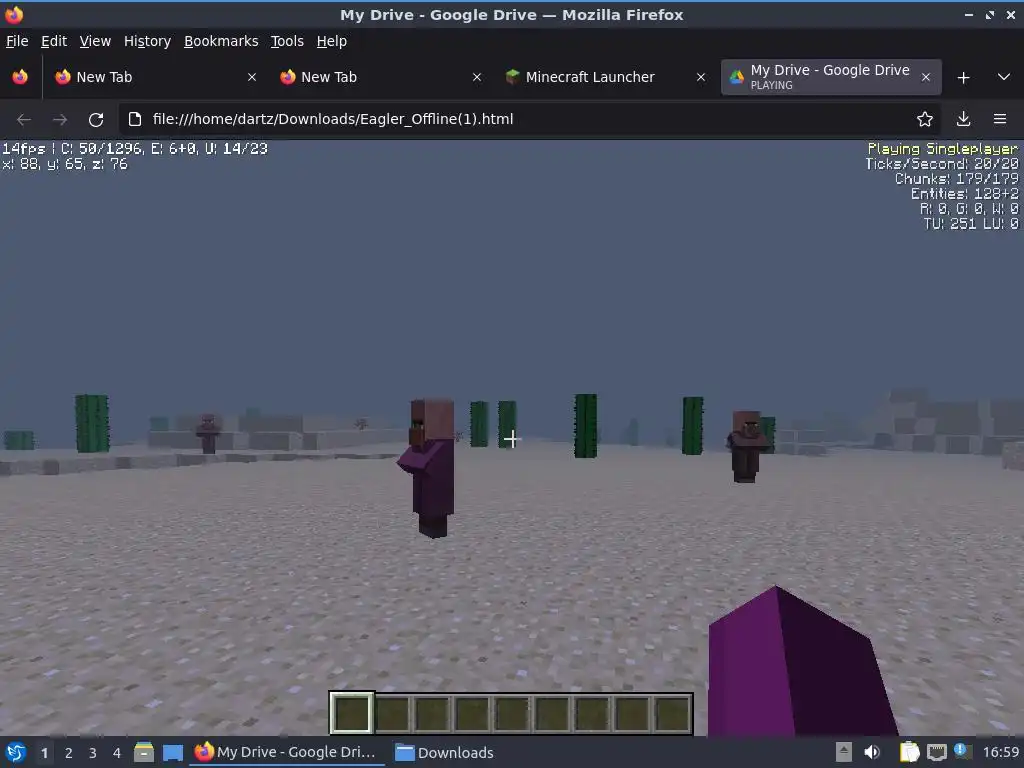Open the History menu
This screenshot has height=768, width=1024.
coord(148,41)
